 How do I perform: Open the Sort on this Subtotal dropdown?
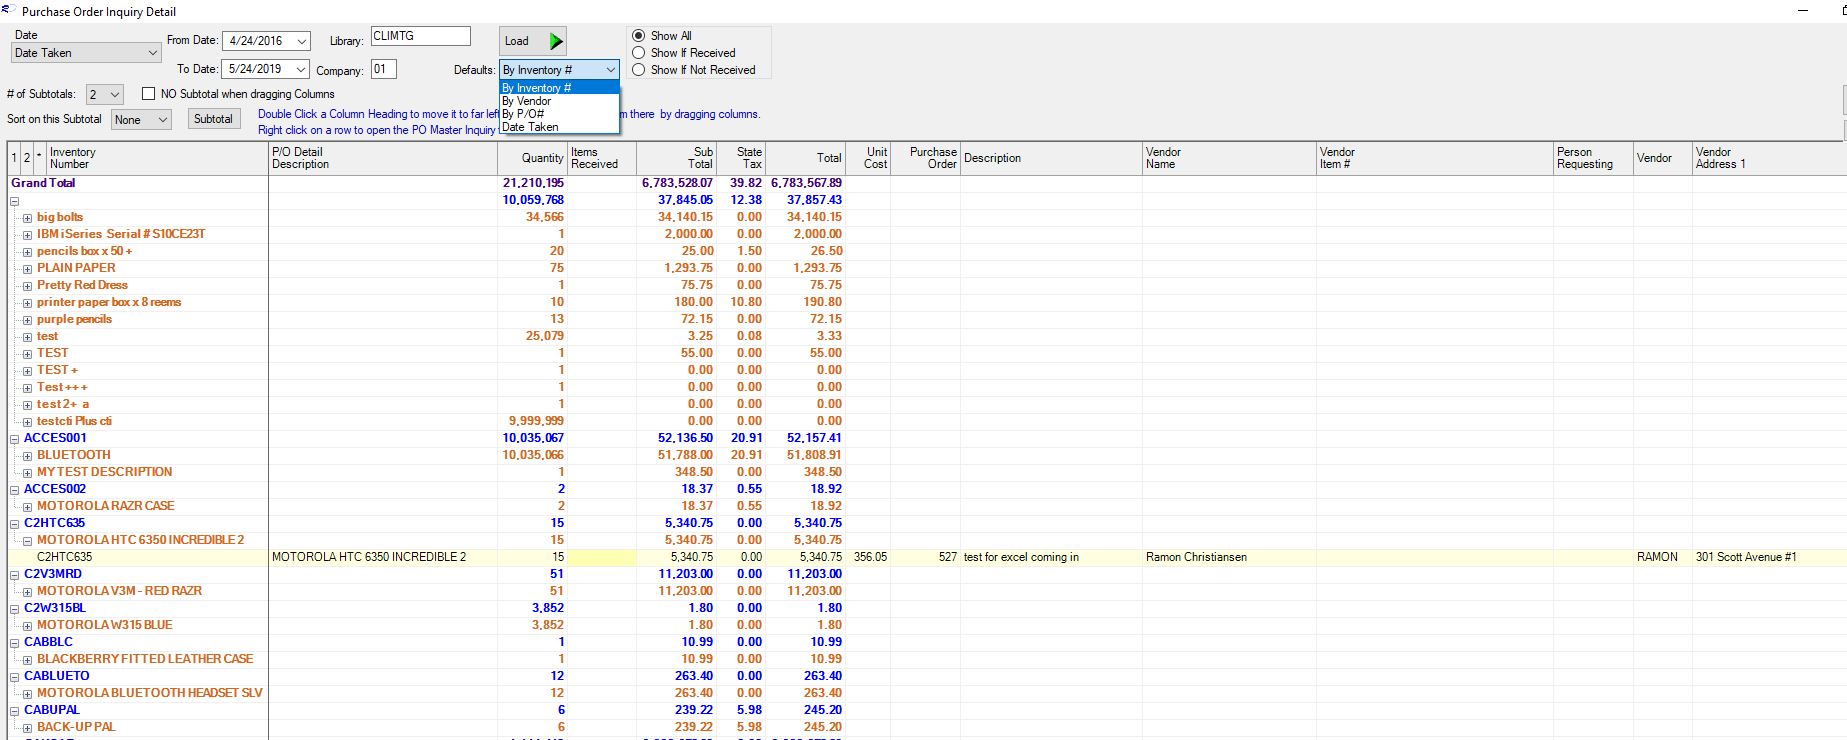(x=163, y=120)
